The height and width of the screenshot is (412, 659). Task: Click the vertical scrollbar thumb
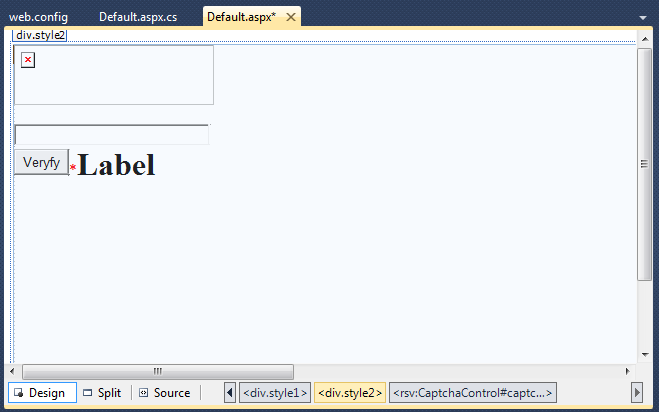pyautogui.click(x=644, y=164)
